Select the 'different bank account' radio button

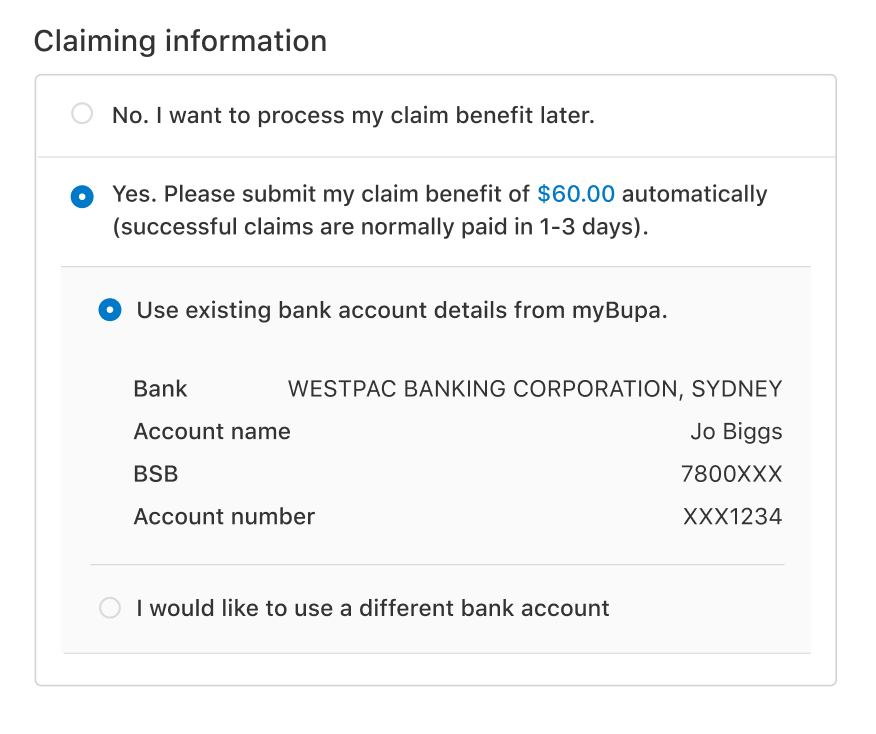click(110, 608)
